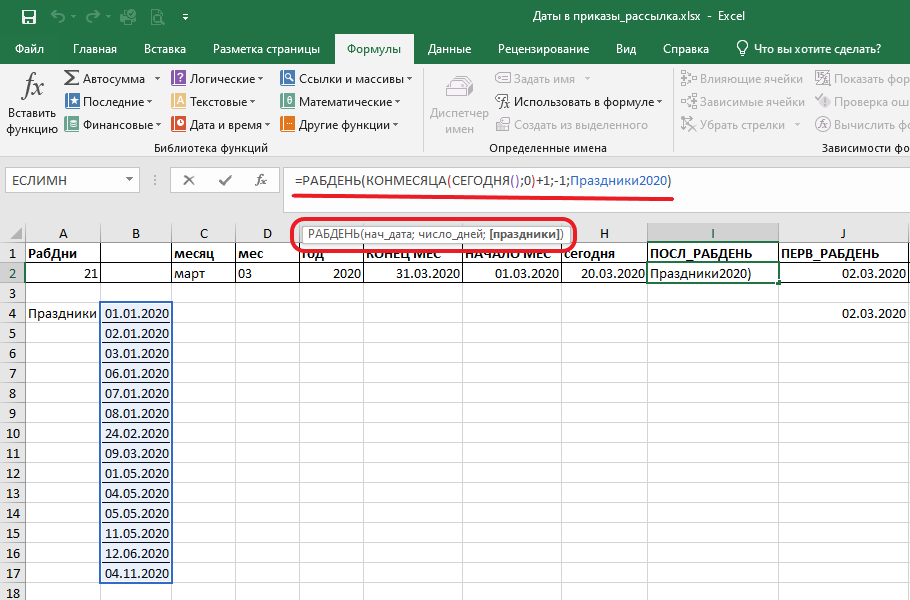Open the Файл tab
The width and height of the screenshot is (910, 600).
(x=29, y=49)
